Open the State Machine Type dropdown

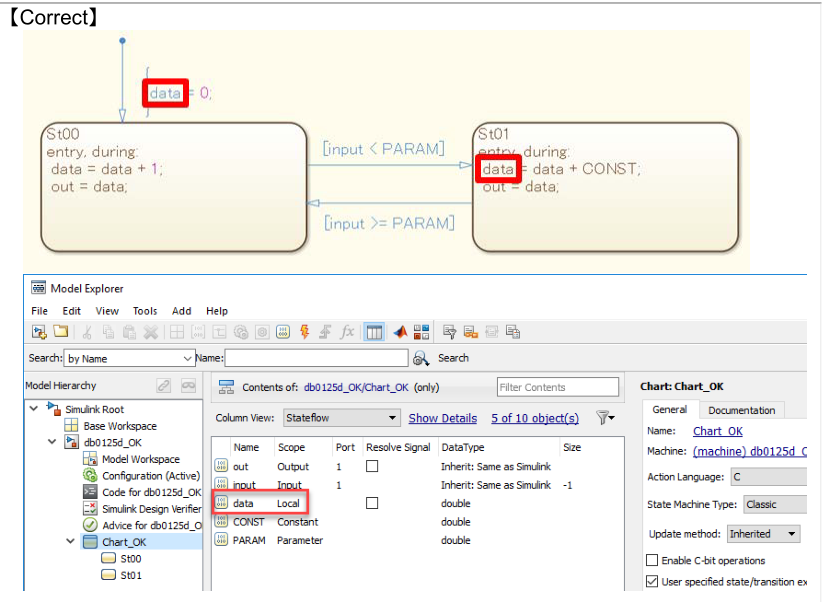click(775, 504)
